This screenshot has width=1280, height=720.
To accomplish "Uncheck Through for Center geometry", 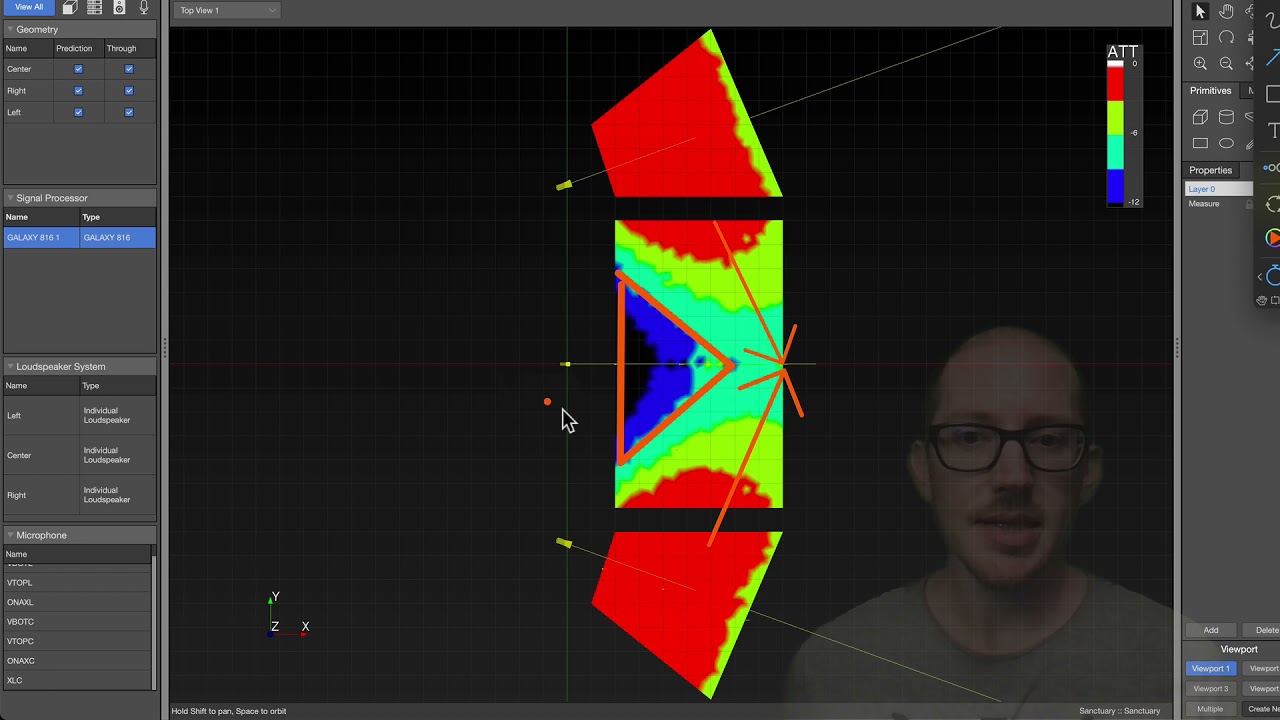I will pos(129,69).
